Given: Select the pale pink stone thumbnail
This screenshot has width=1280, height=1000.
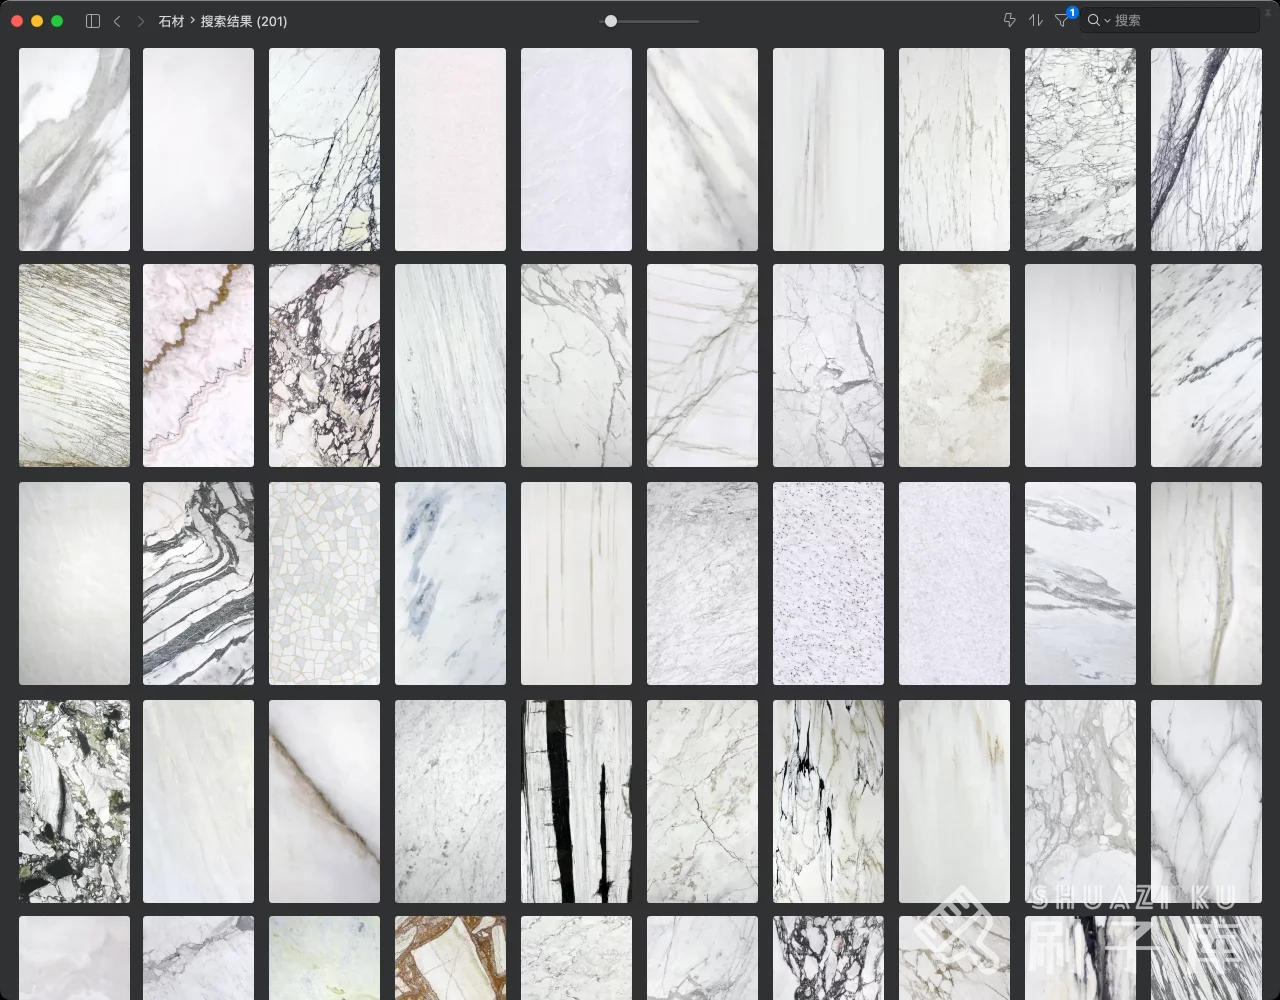Looking at the screenshot, I should [x=450, y=149].
